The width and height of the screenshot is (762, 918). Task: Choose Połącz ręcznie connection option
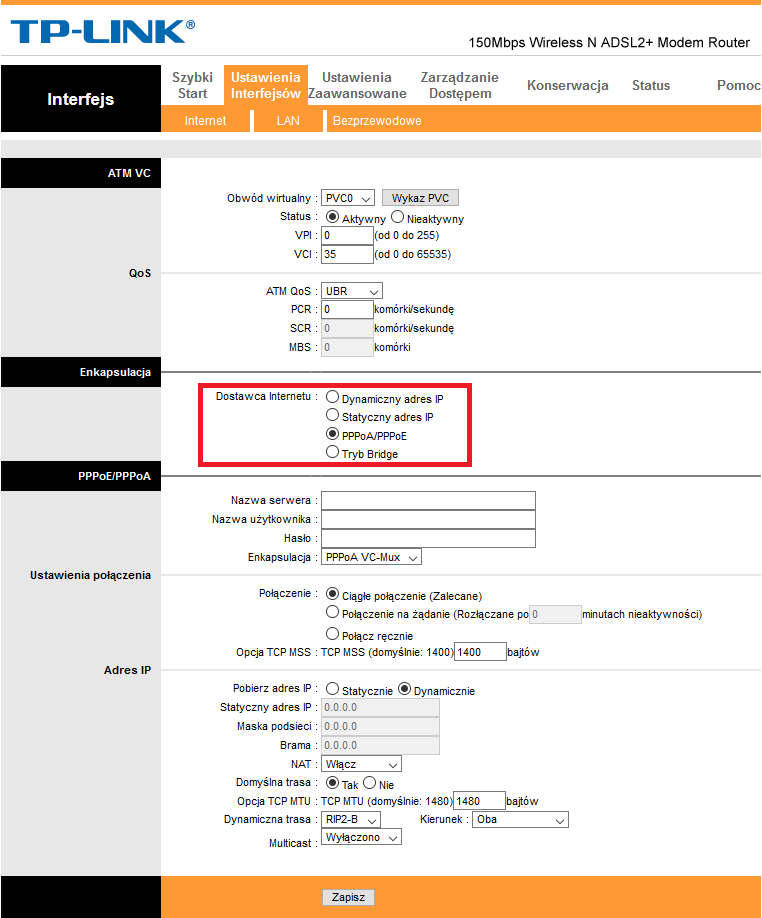[333, 634]
